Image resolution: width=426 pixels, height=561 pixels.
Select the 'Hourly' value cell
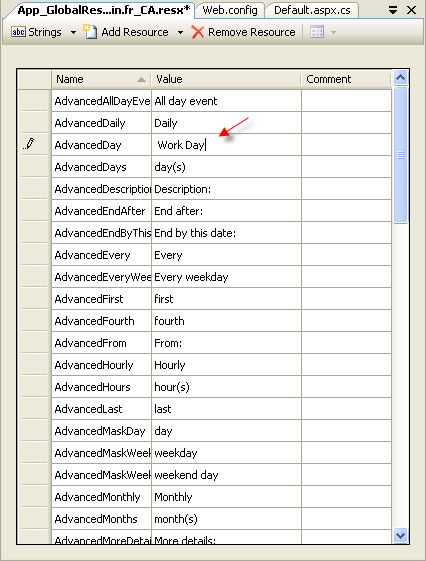227,365
